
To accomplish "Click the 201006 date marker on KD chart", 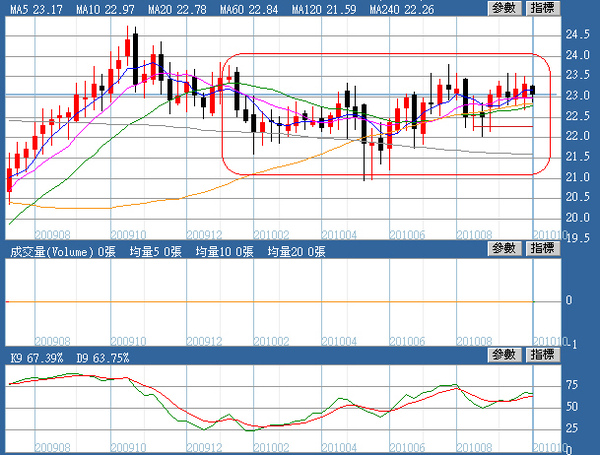I will pyautogui.click(x=407, y=447).
